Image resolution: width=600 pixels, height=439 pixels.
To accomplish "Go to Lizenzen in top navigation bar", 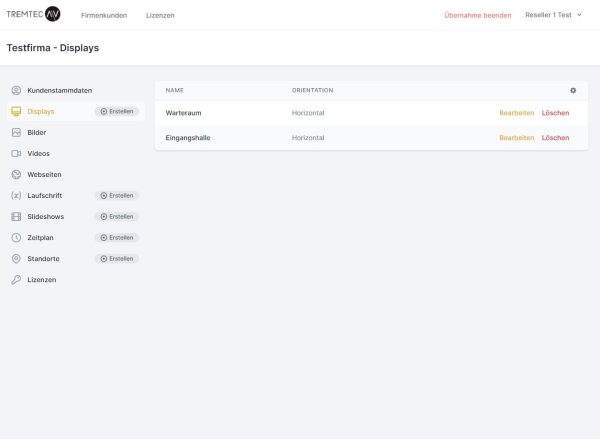I will (x=160, y=15).
